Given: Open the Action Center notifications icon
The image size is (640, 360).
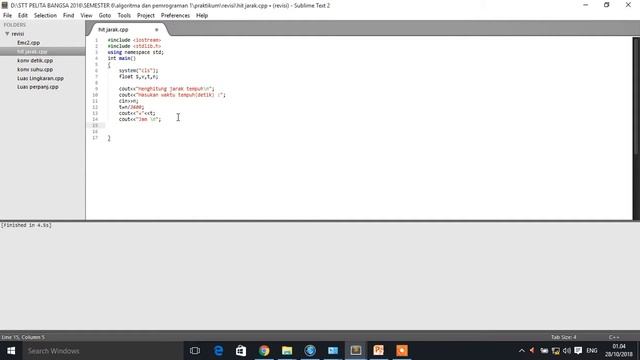Looking at the screenshot, I should point(578,351).
